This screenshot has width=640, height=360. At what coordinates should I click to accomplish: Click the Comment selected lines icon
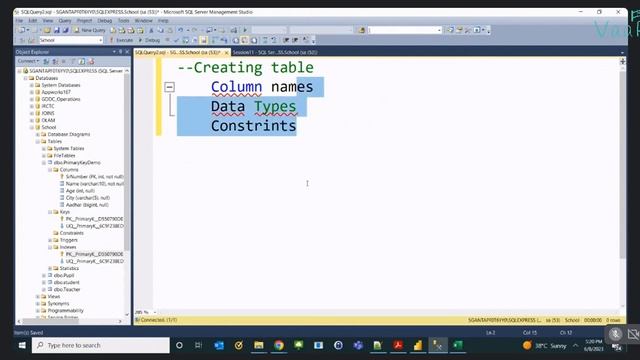(x=264, y=40)
